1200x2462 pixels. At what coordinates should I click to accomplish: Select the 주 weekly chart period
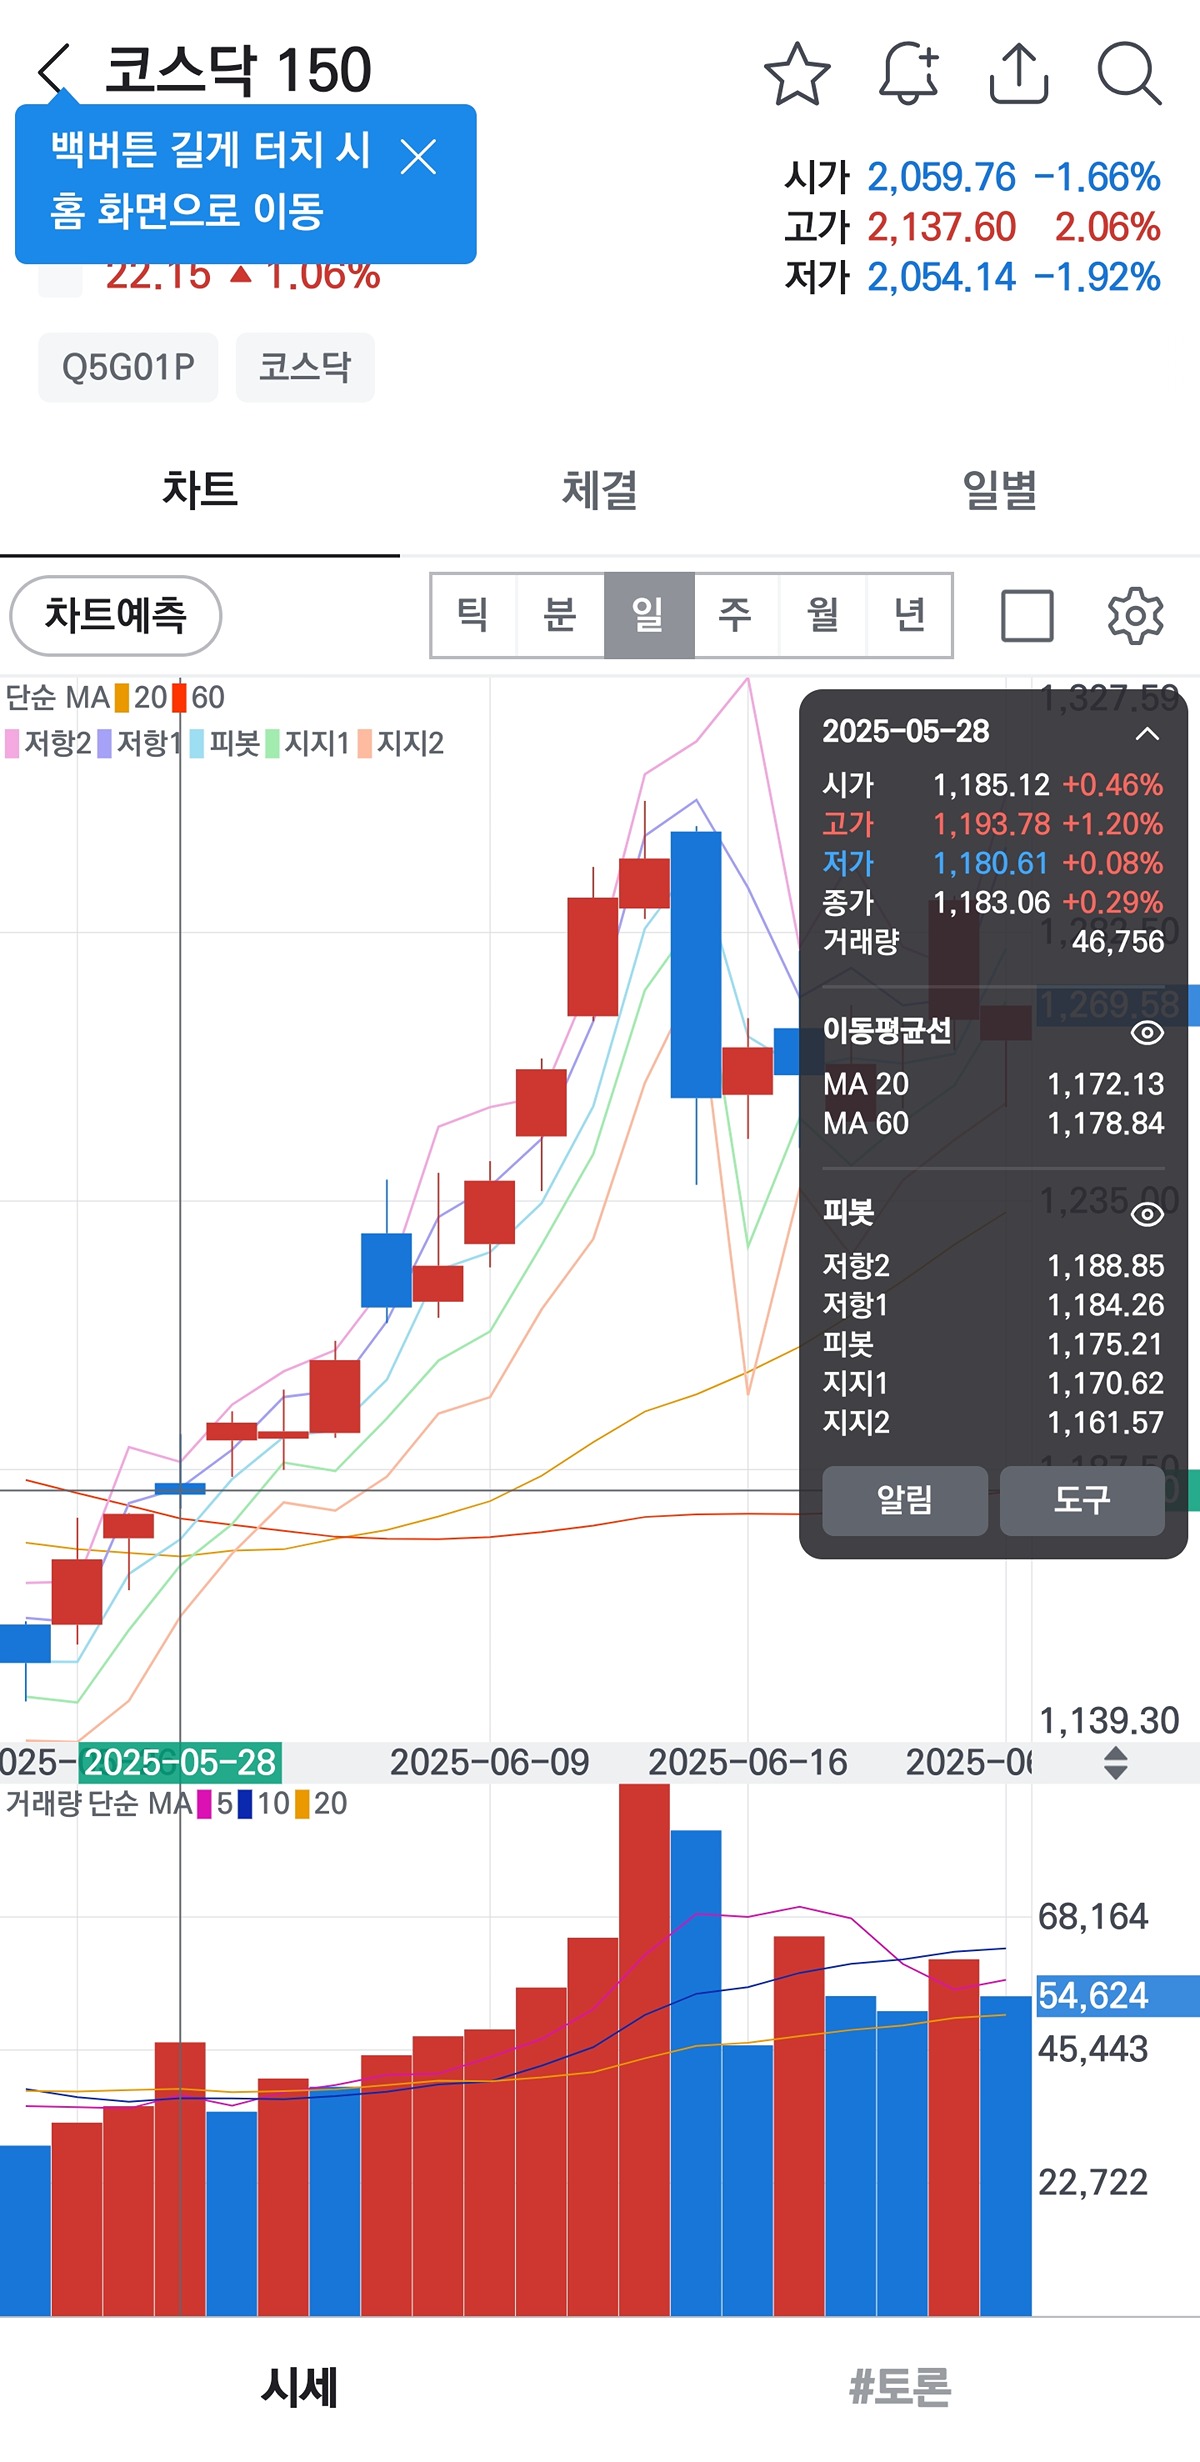(735, 615)
